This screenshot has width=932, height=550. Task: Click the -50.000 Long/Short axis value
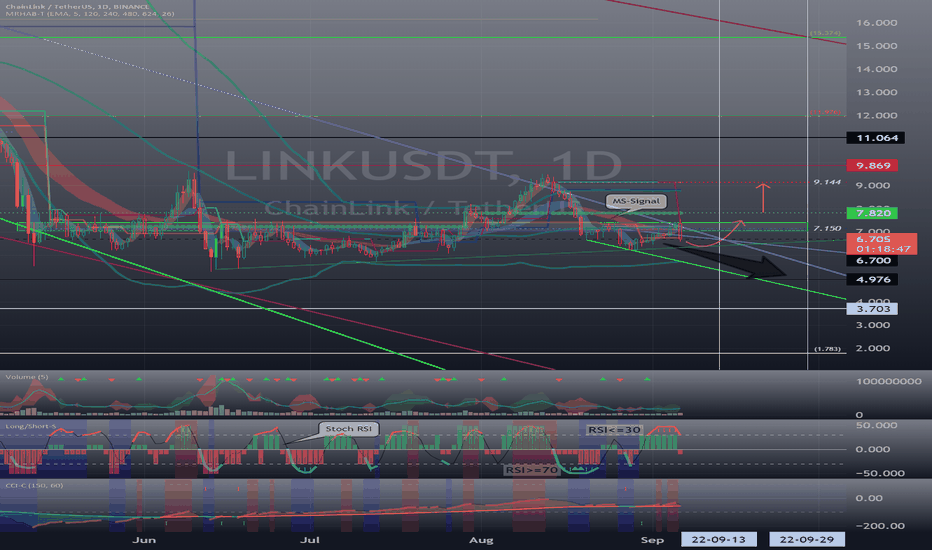[x=880, y=473]
